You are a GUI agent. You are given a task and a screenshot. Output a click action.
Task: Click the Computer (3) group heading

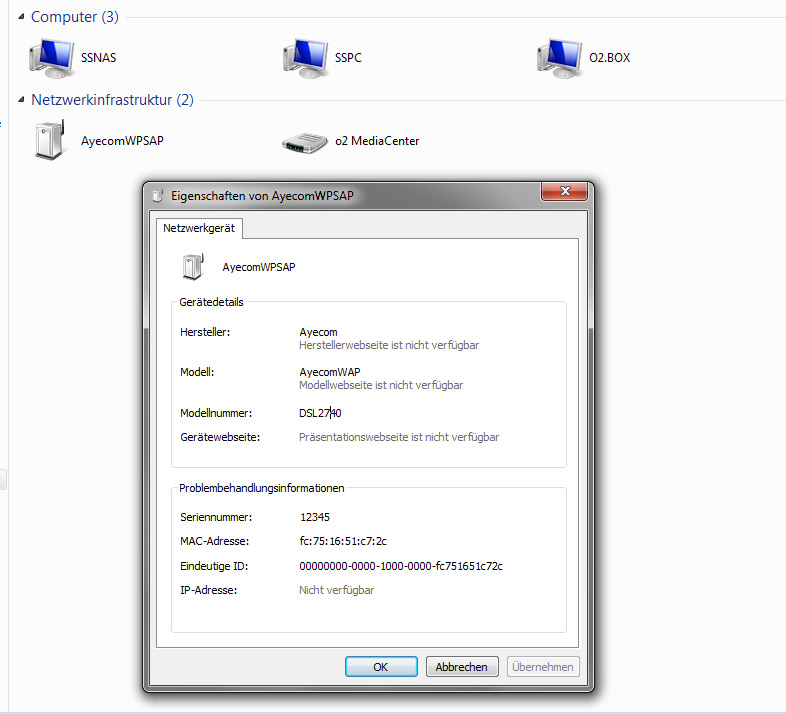[75, 17]
